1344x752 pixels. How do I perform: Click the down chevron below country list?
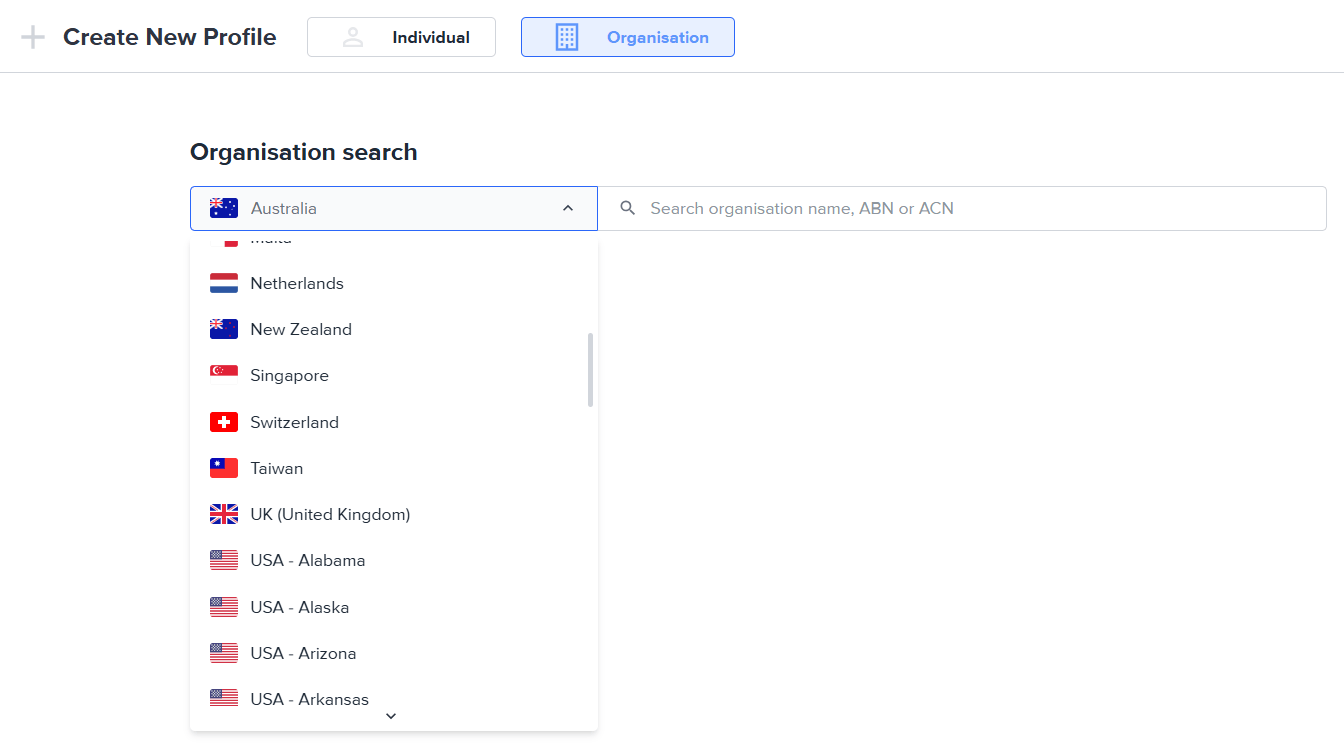coord(391,716)
